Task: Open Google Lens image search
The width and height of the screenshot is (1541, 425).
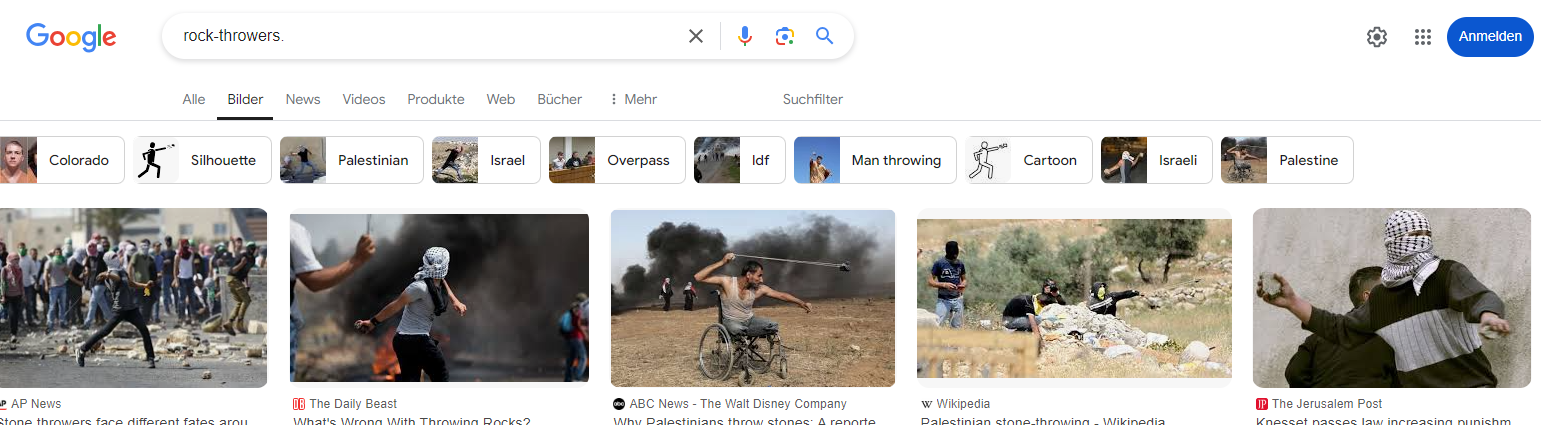Action: (x=785, y=37)
